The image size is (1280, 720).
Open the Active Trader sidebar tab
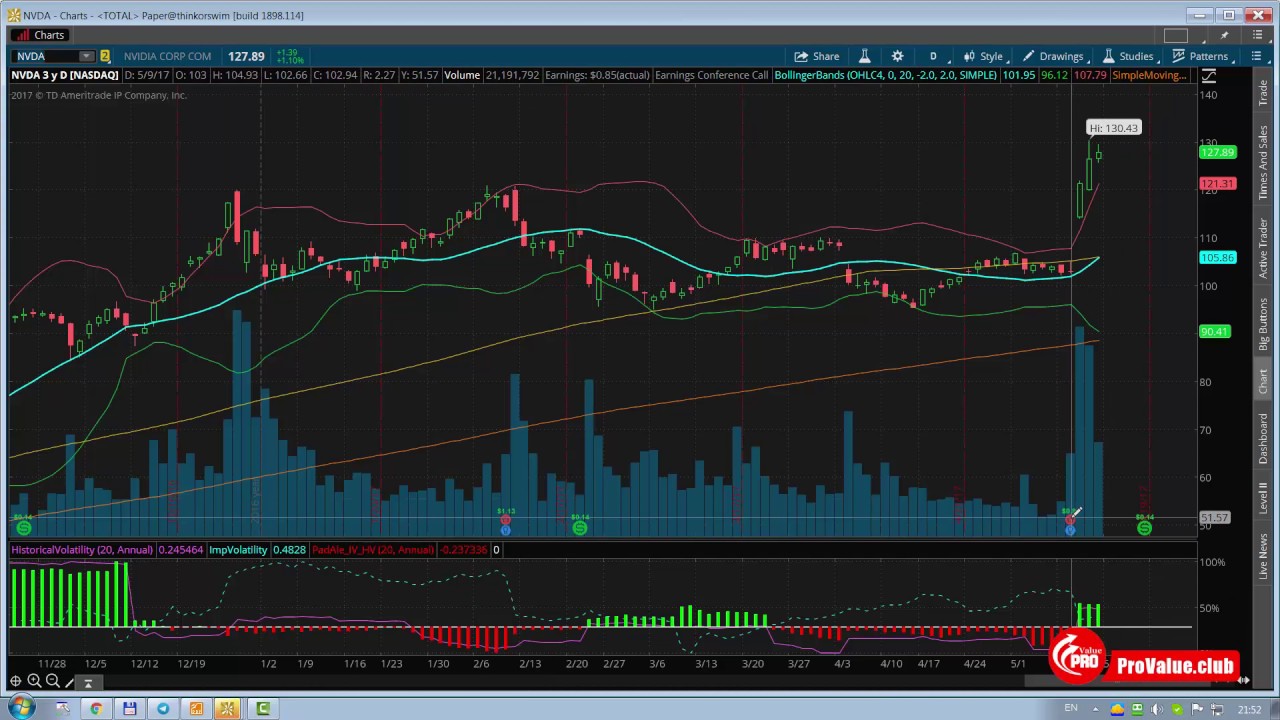click(x=1263, y=248)
